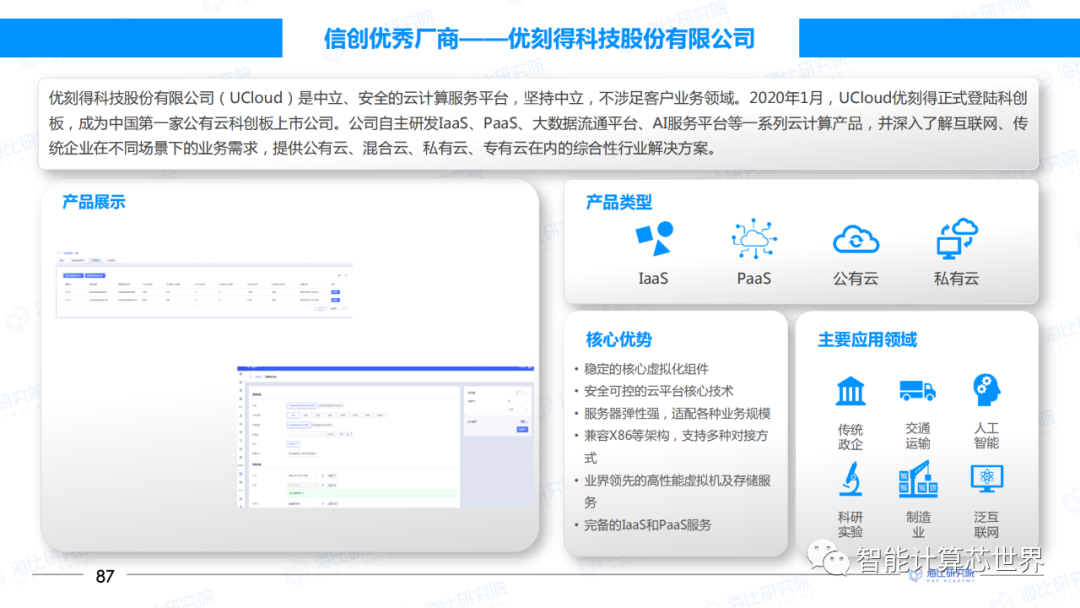Click the 私有云 monitor cloud icon
The width and height of the screenshot is (1080, 608).
(957, 239)
